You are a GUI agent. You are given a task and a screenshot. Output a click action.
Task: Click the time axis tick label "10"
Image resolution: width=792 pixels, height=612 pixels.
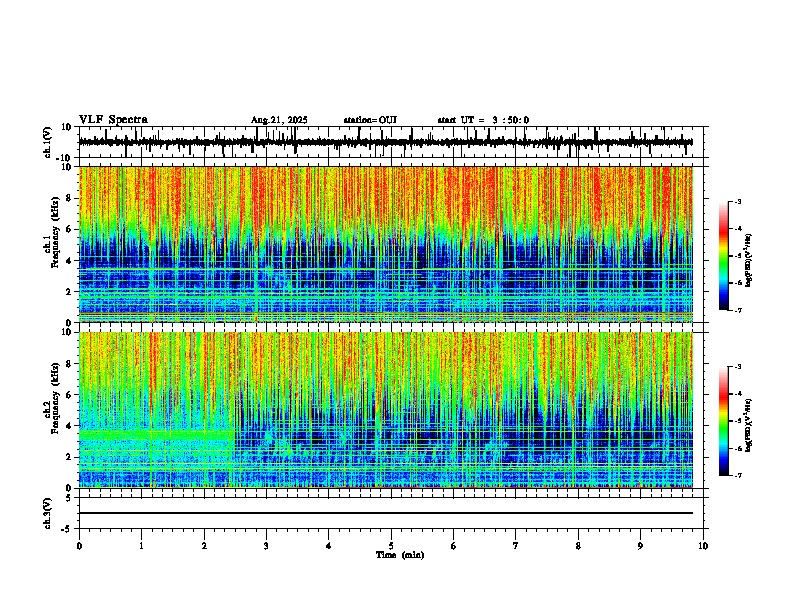pyautogui.click(x=703, y=545)
